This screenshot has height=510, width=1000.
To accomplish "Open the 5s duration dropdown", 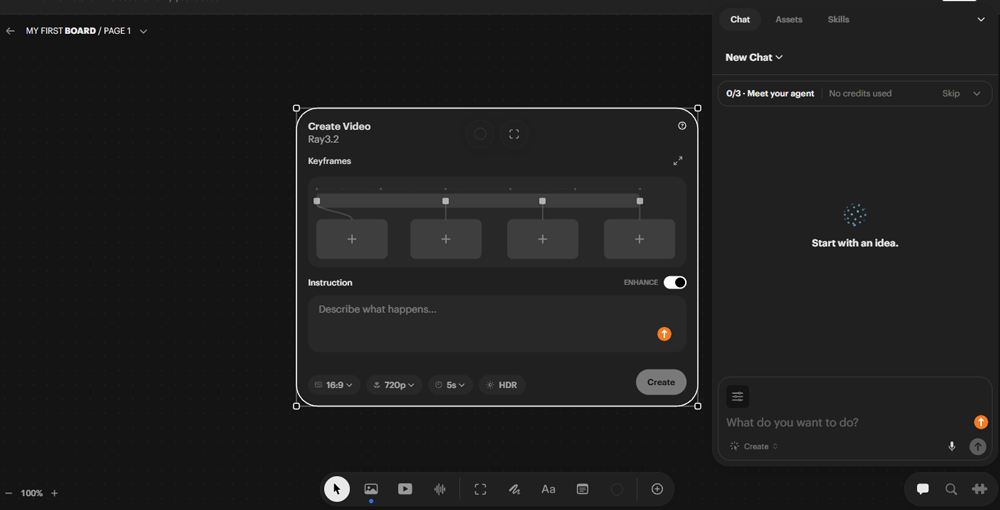I will (x=451, y=385).
